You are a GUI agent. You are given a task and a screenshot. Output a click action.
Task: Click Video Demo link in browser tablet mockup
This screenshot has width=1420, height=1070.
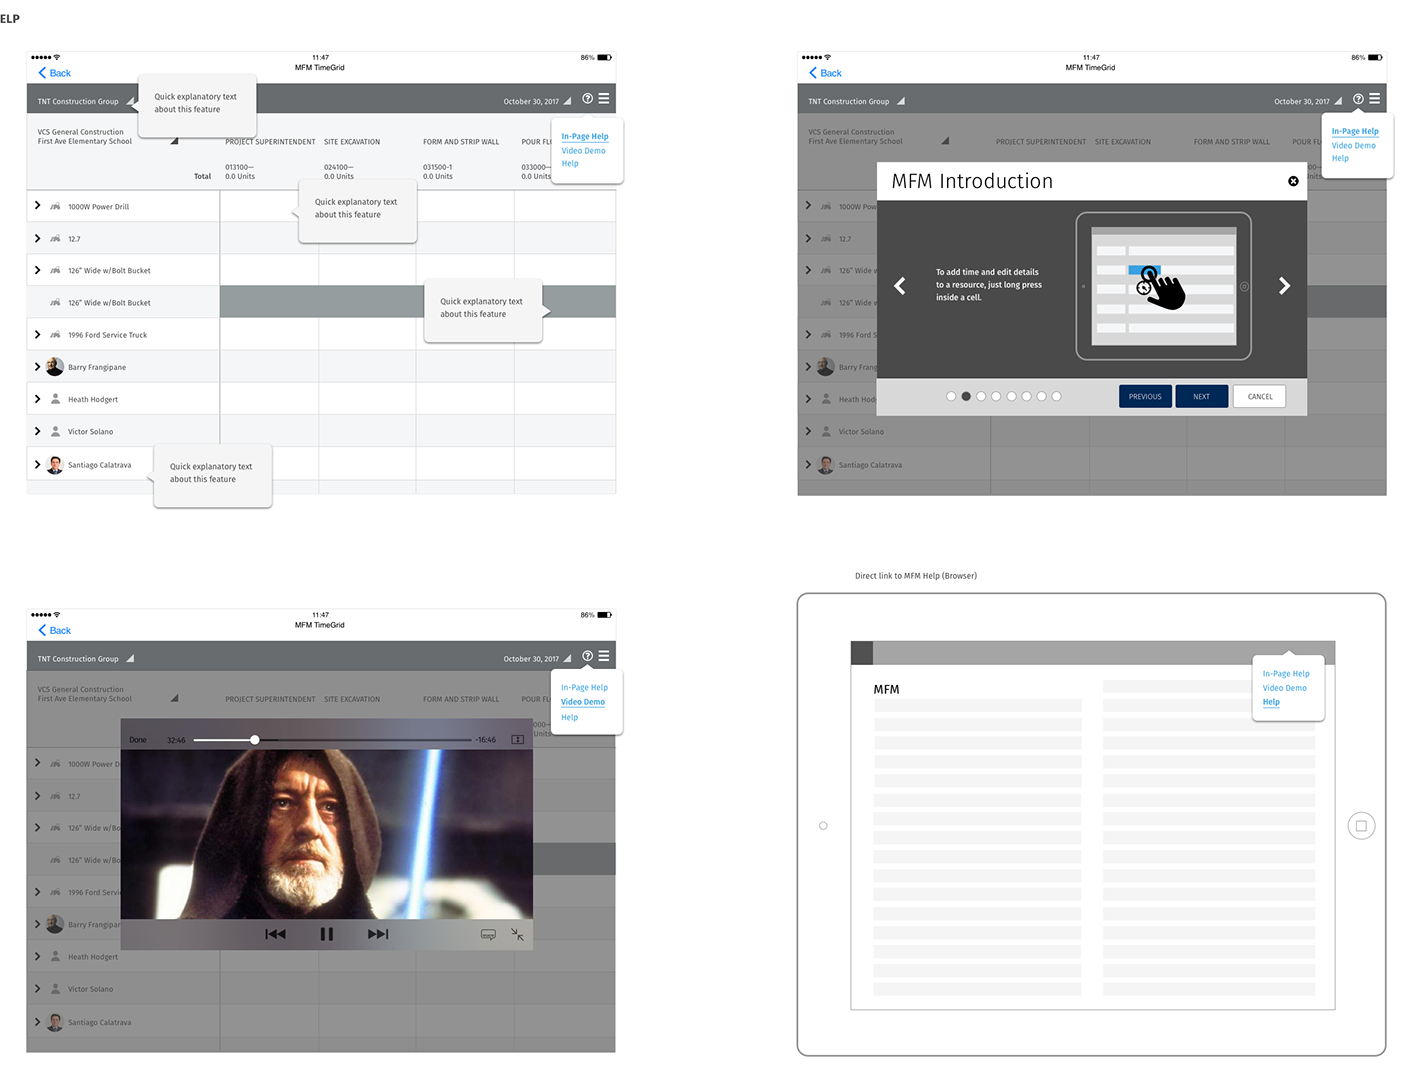tap(1284, 688)
